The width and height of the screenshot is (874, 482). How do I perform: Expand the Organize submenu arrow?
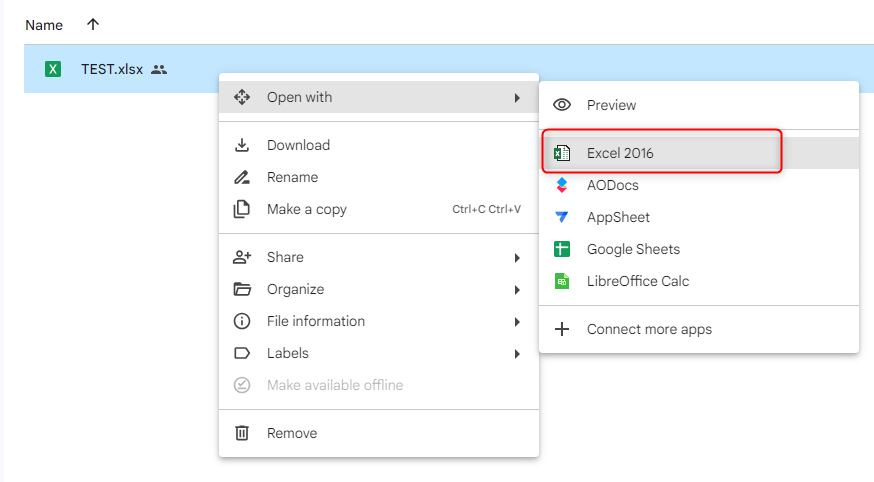(x=517, y=290)
